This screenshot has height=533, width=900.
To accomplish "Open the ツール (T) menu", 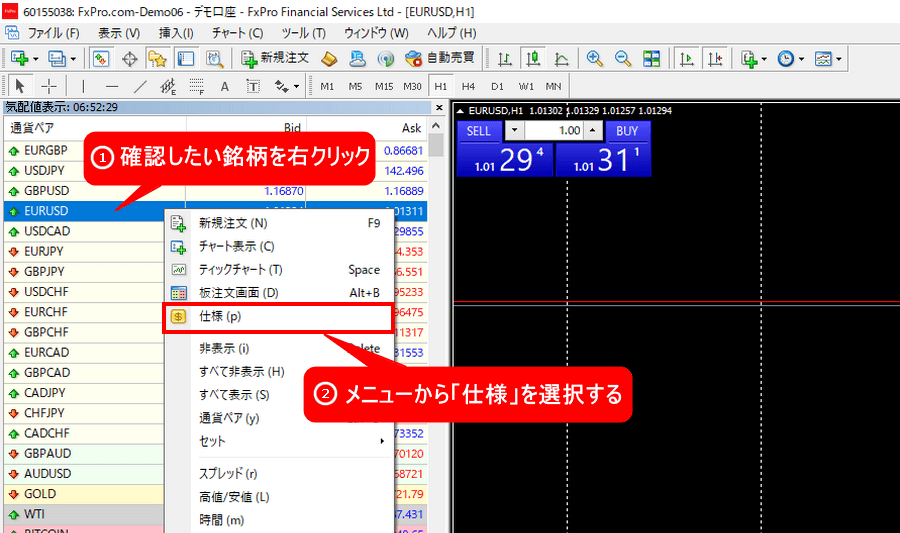I will tap(304, 33).
